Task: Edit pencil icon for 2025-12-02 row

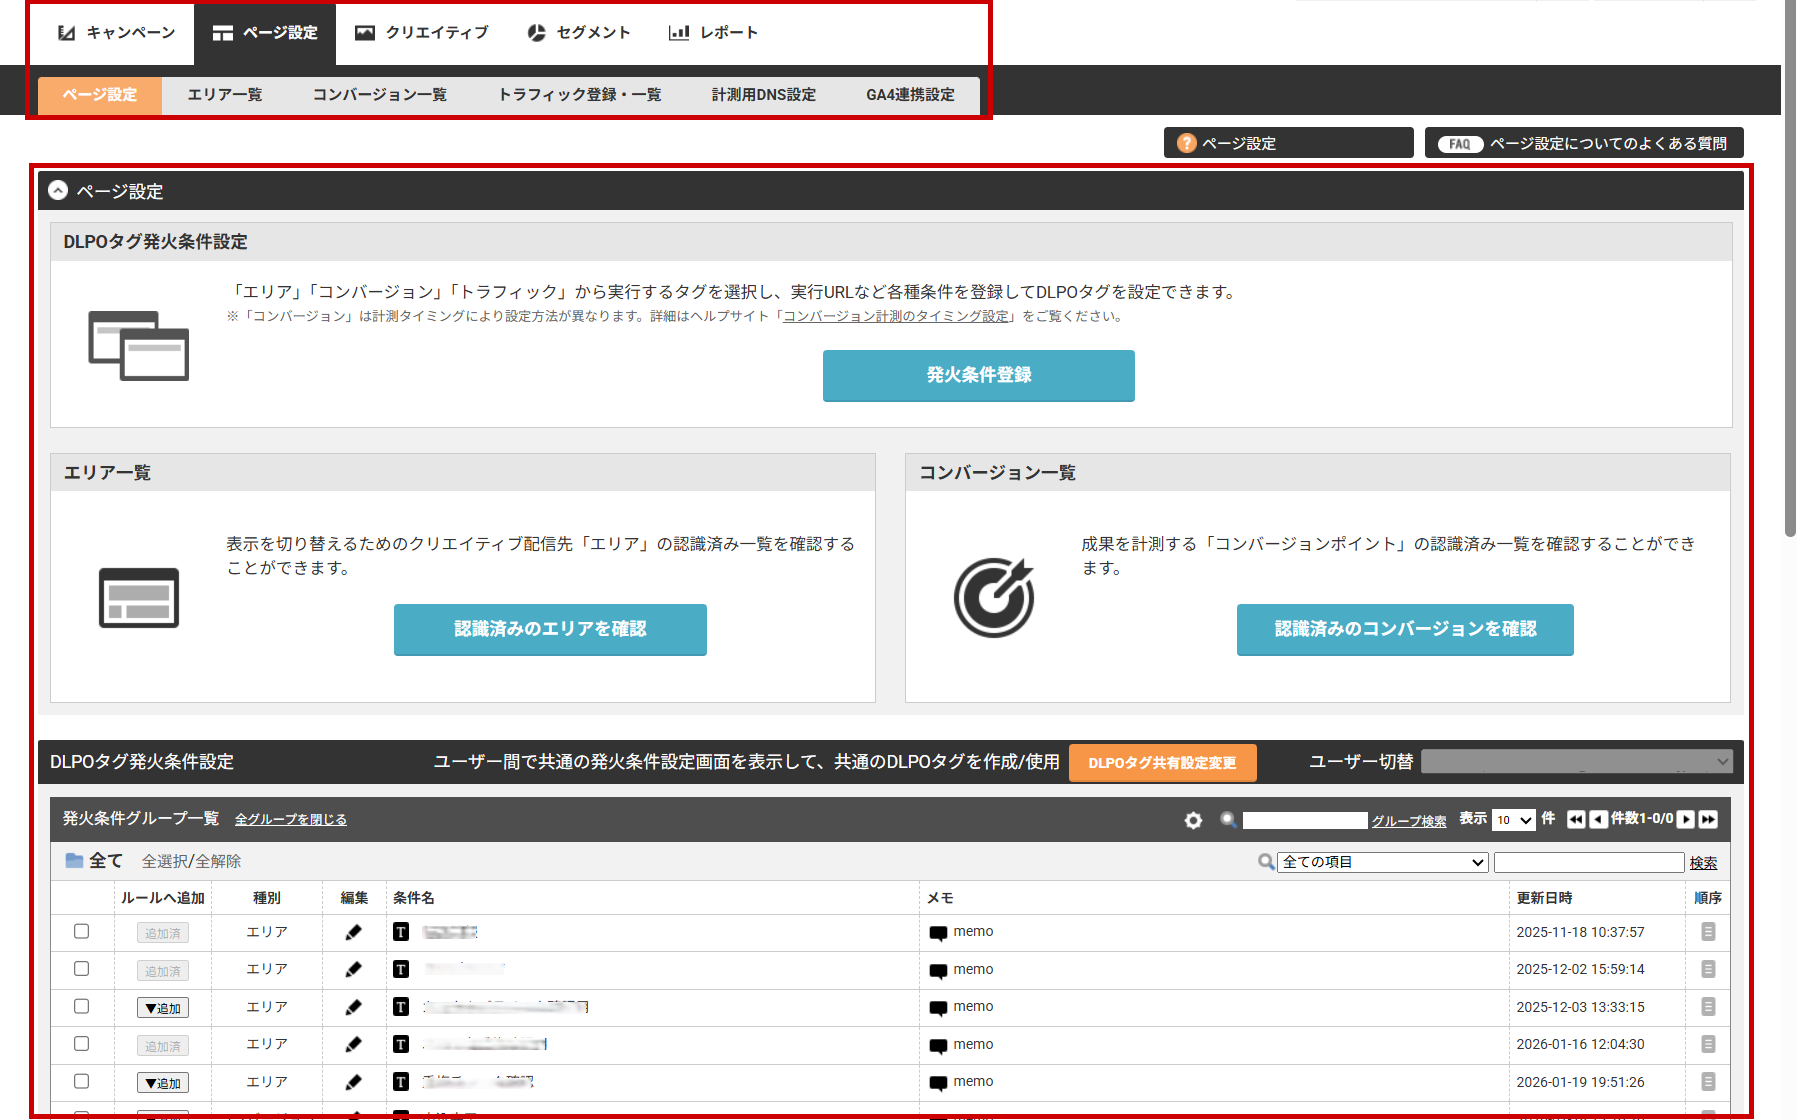Action: coord(353,969)
